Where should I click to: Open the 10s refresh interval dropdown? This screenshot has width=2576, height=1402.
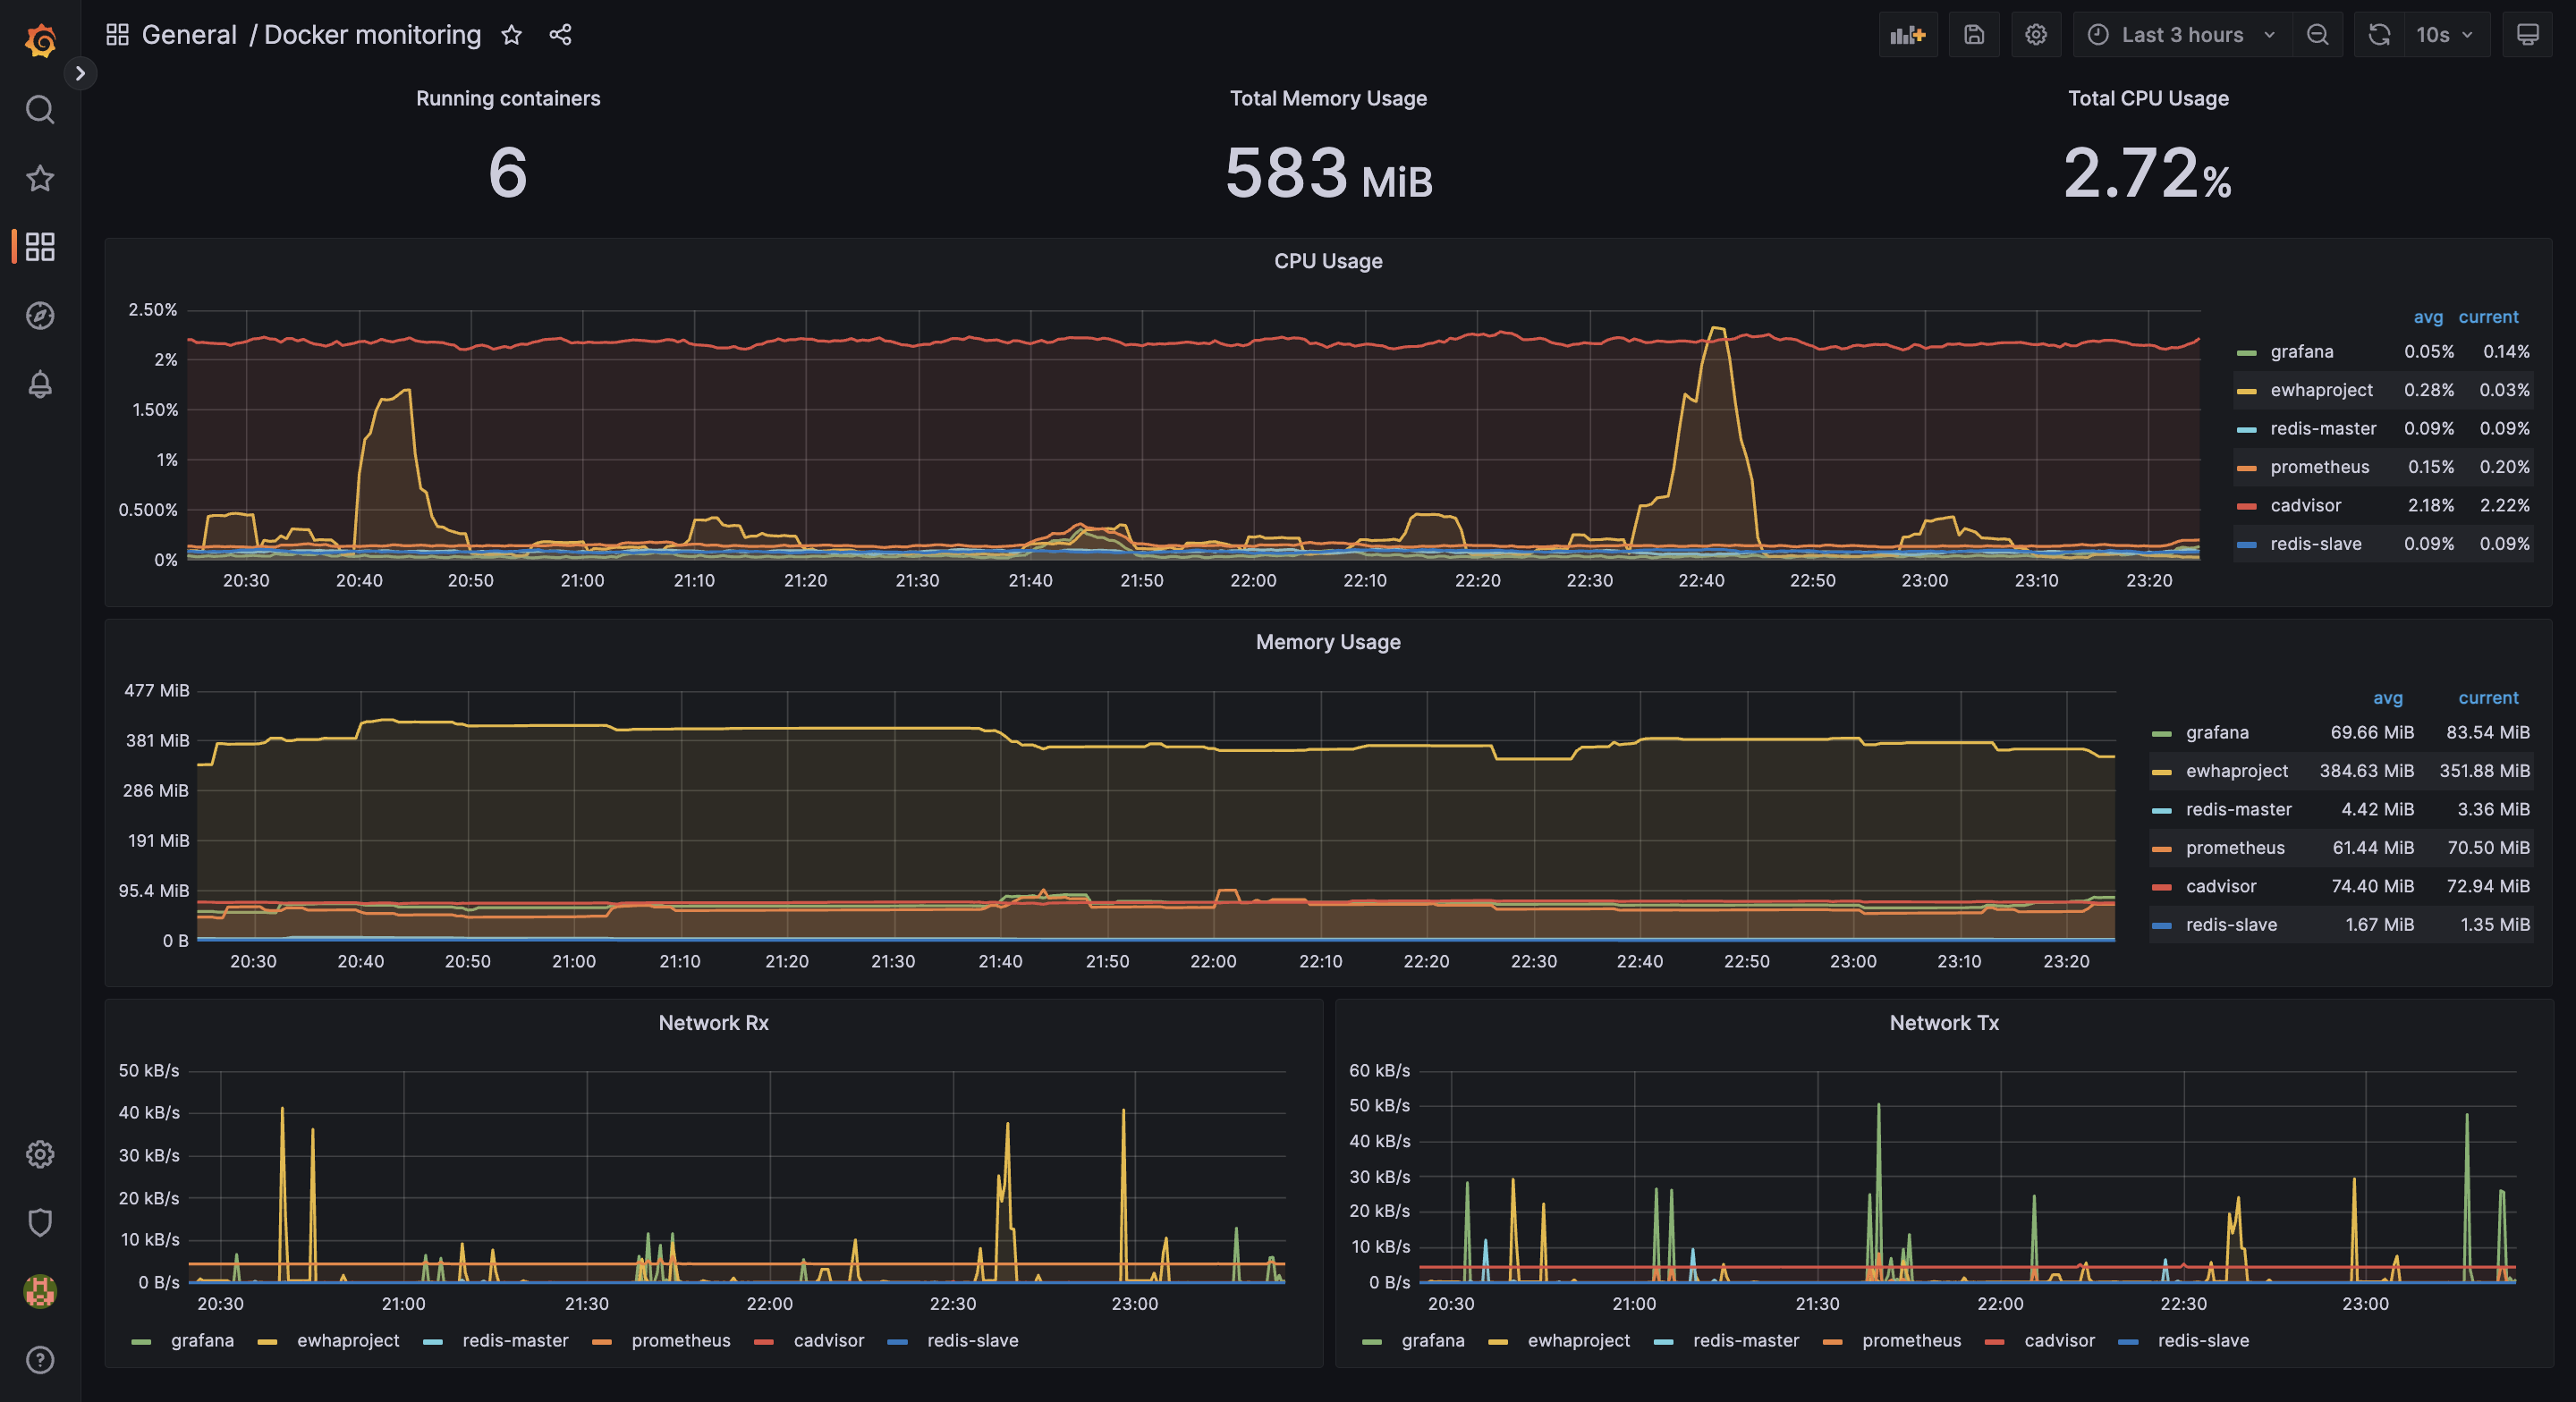tap(2443, 35)
